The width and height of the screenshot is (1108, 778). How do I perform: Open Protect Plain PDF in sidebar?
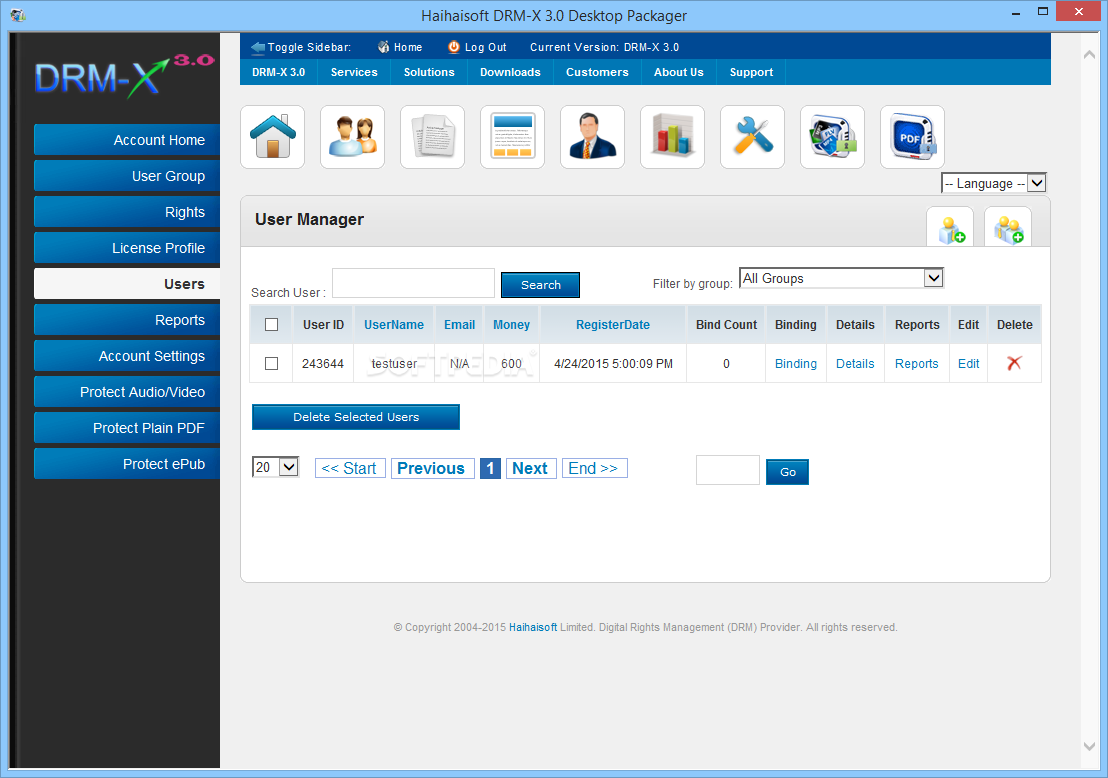(127, 428)
